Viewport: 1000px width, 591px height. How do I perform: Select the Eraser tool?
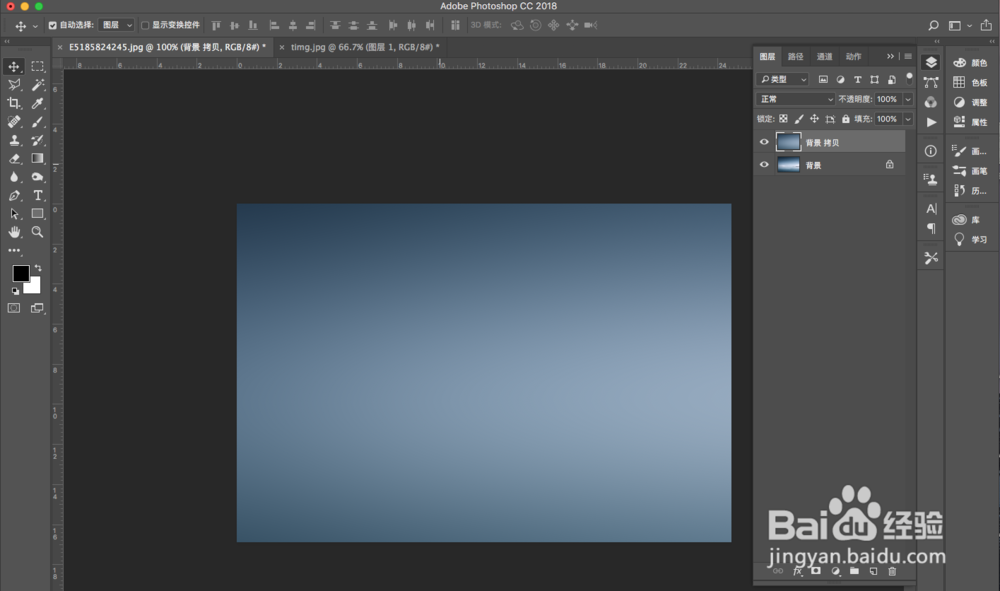14,159
